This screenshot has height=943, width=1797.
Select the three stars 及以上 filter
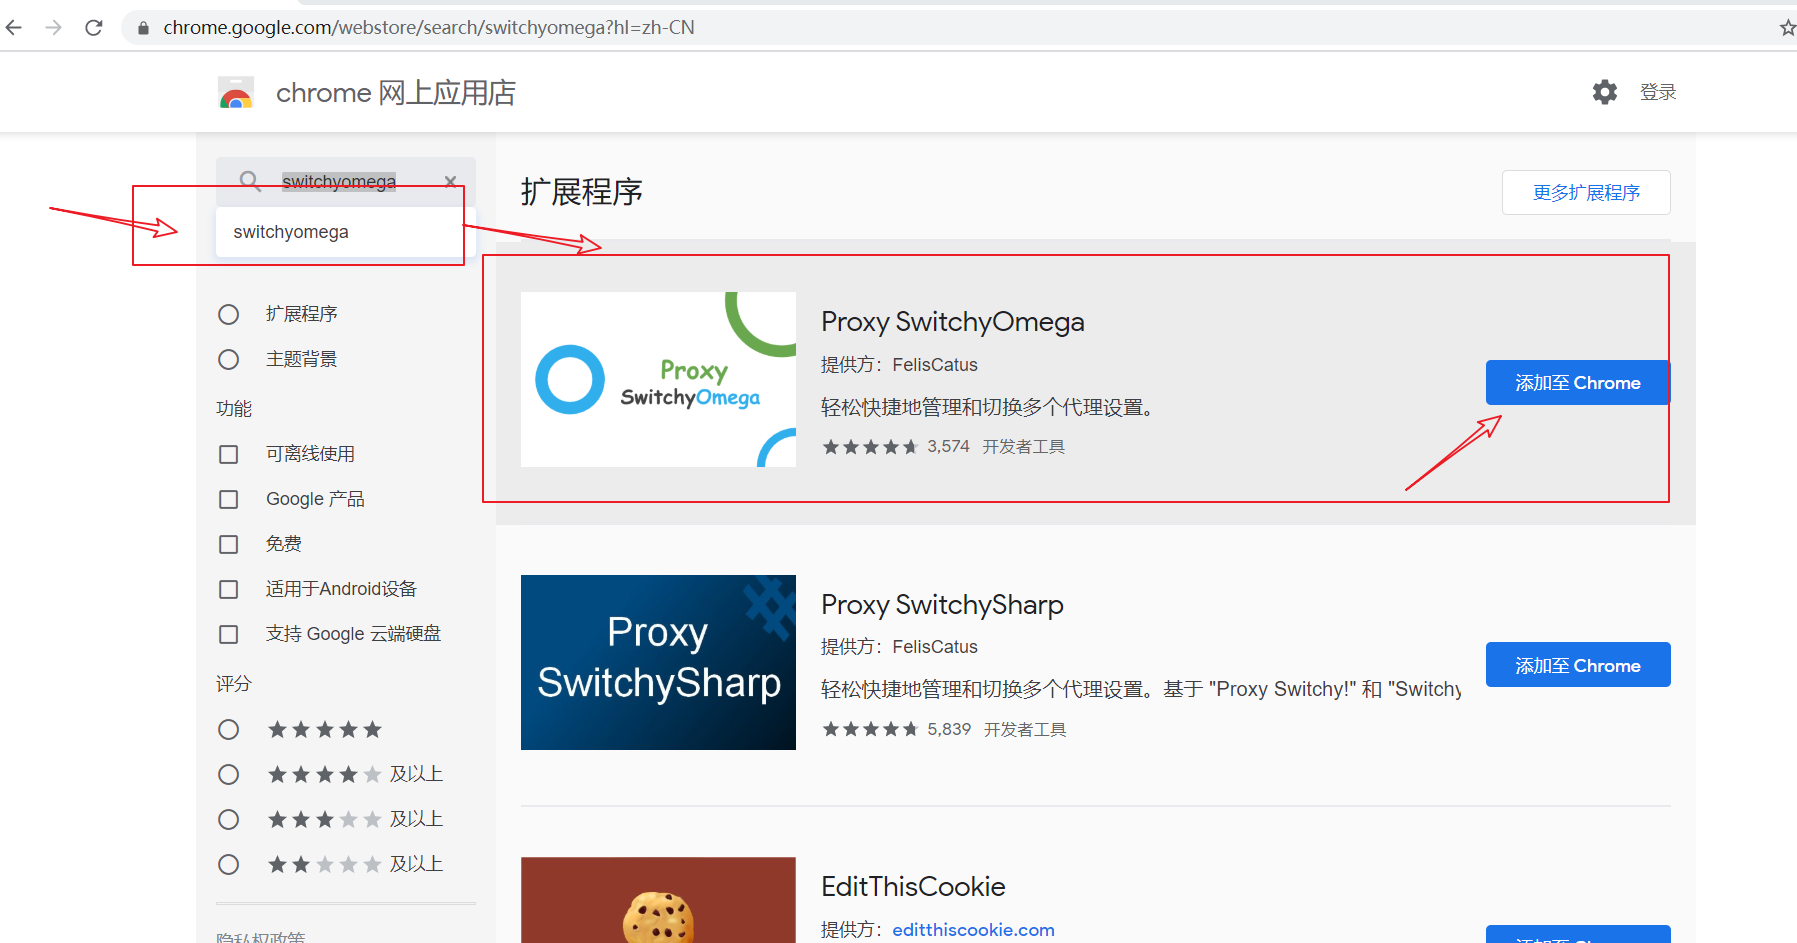pos(228,819)
